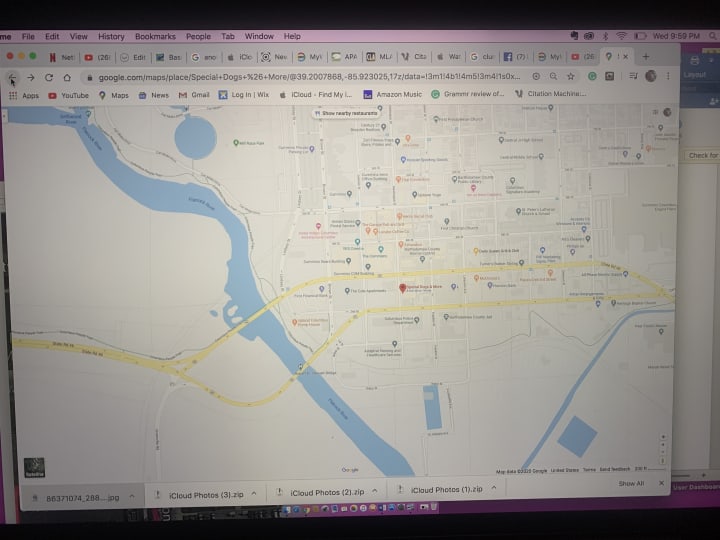Switch to the MLA tab
Screen dimensions: 720x540
[x=379, y=57]
